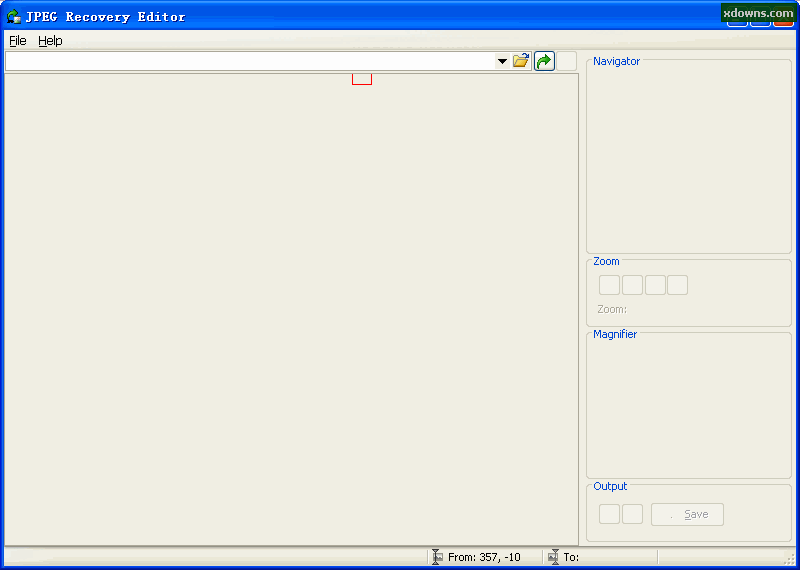Click the blank button right of green arrow
The height and width of the screenshot is (570, 800).
[x=566, y=61]
